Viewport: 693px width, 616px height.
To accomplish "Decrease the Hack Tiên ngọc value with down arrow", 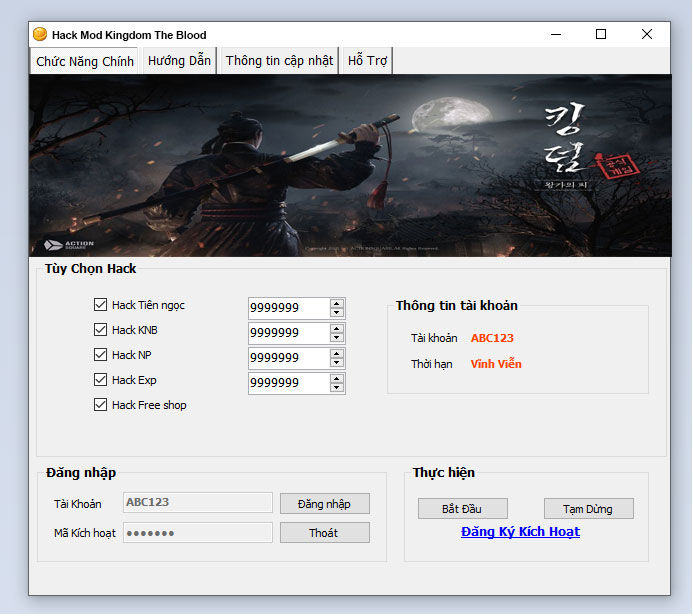I will [337, 312].
